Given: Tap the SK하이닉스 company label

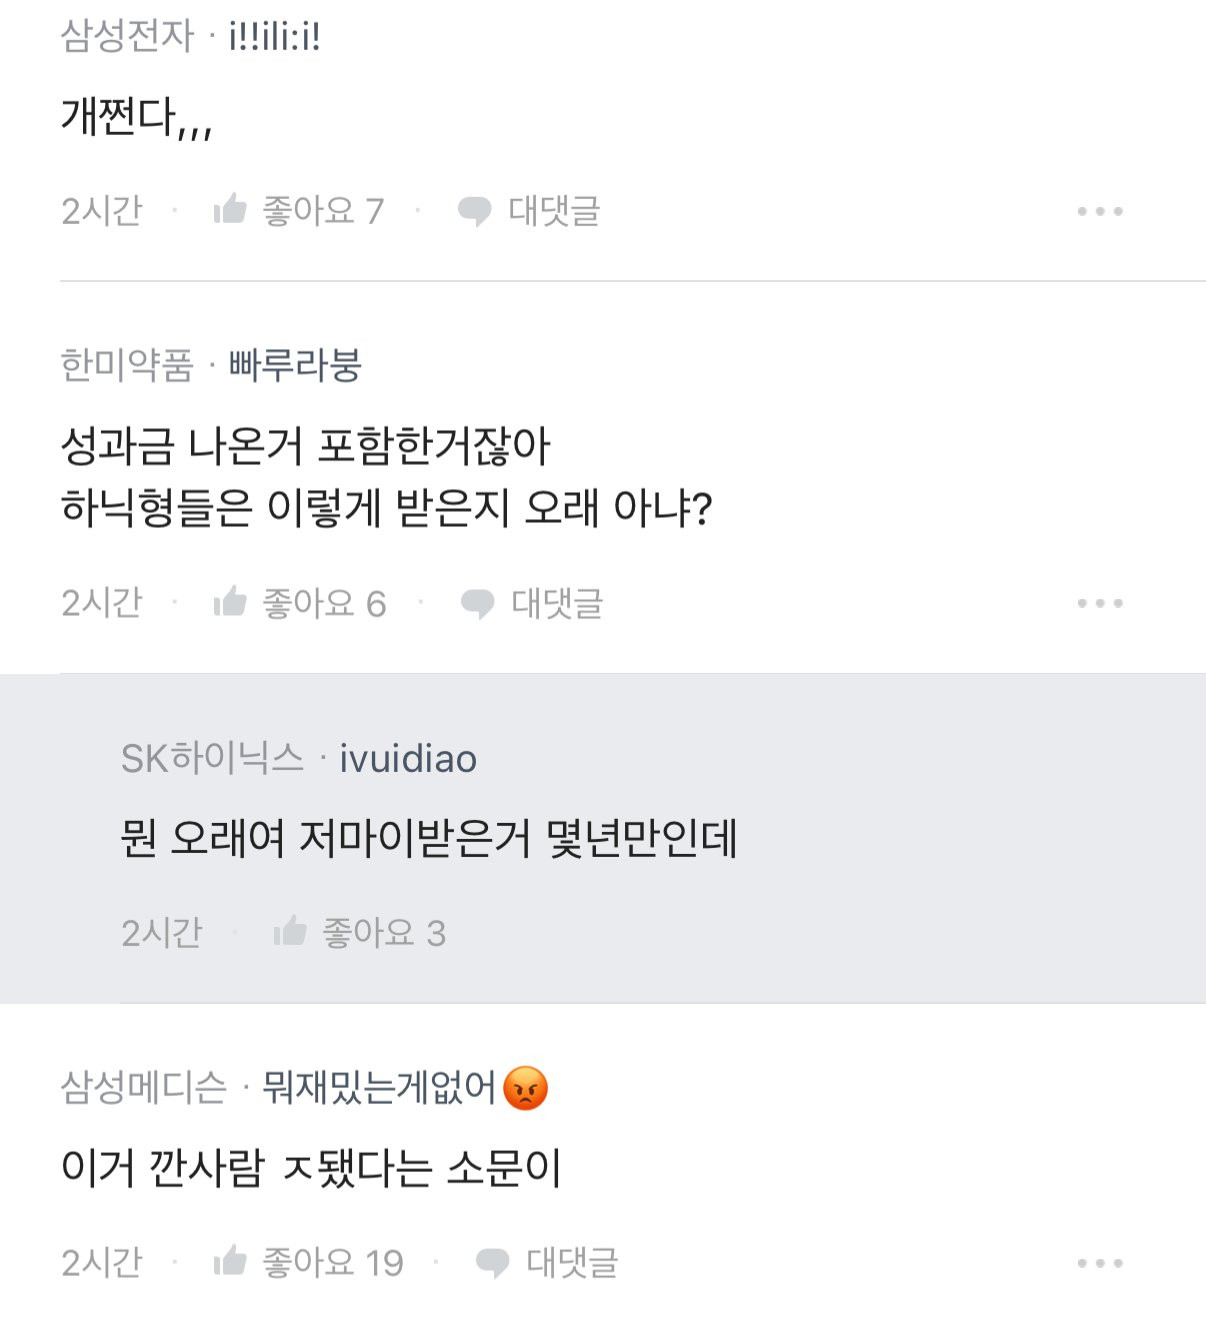Looking at the screenshot, I should click(x=212, y=759).
